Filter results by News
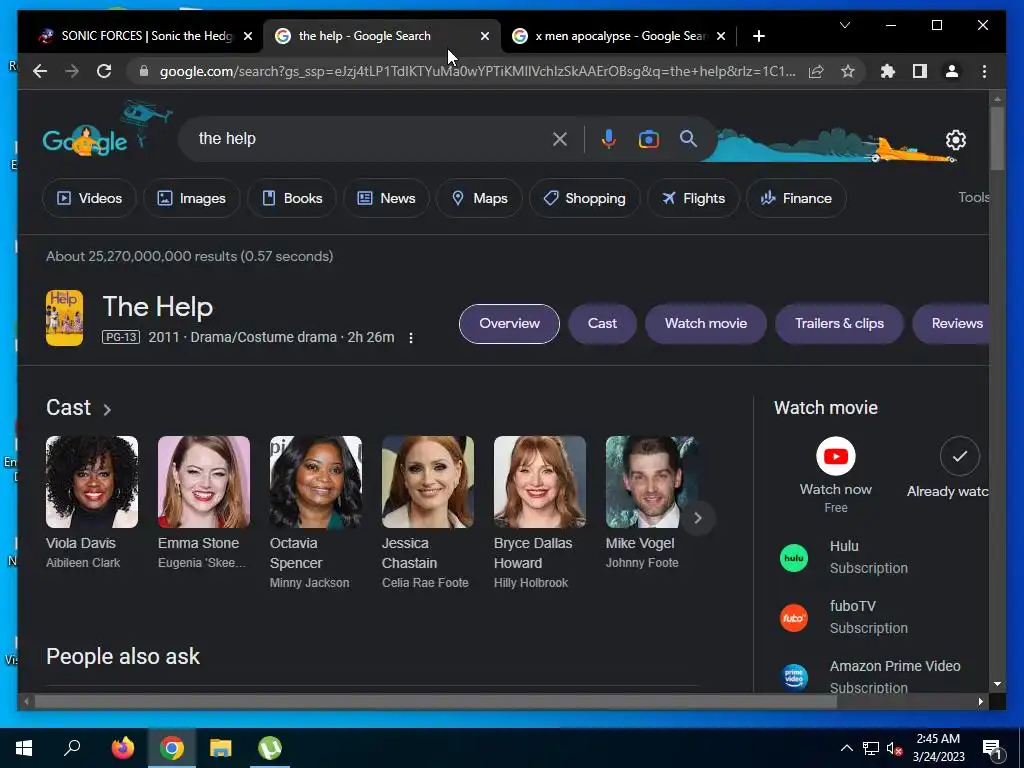Viewport: 1024px width, 768px height. point(386,198)
